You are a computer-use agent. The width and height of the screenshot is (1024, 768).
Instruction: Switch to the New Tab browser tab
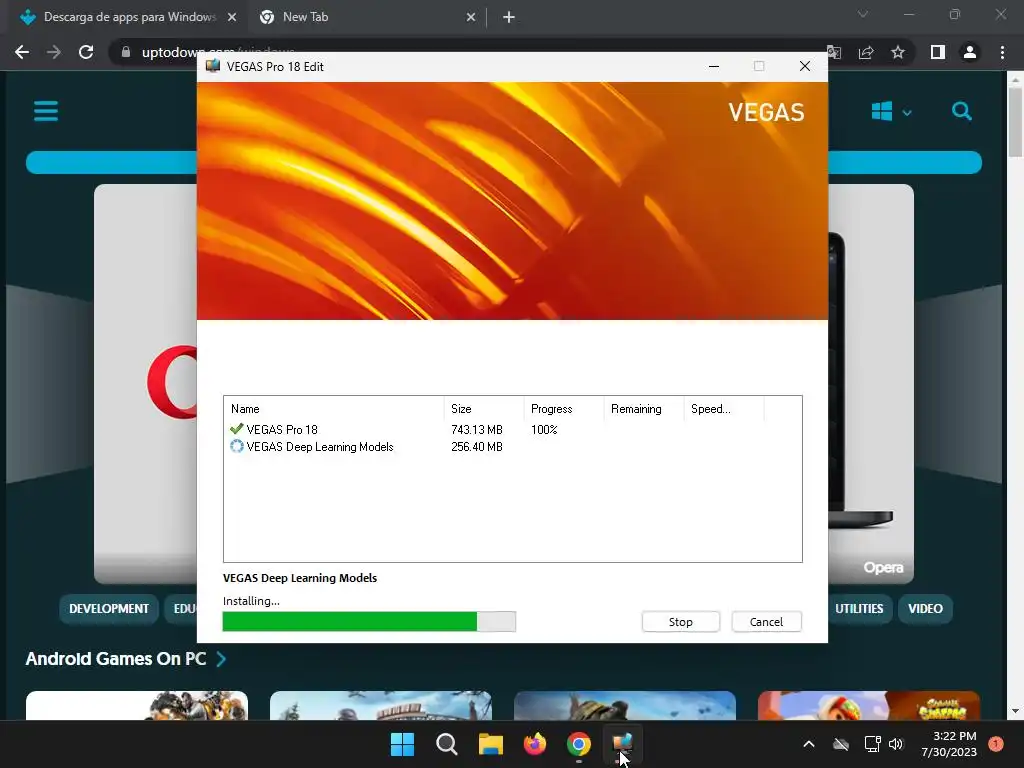click(366, 17)
